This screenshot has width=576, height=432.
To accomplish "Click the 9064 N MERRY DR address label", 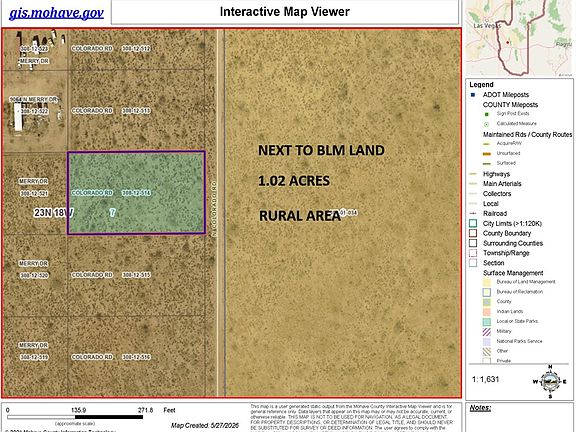I will [x=34, y=100].
